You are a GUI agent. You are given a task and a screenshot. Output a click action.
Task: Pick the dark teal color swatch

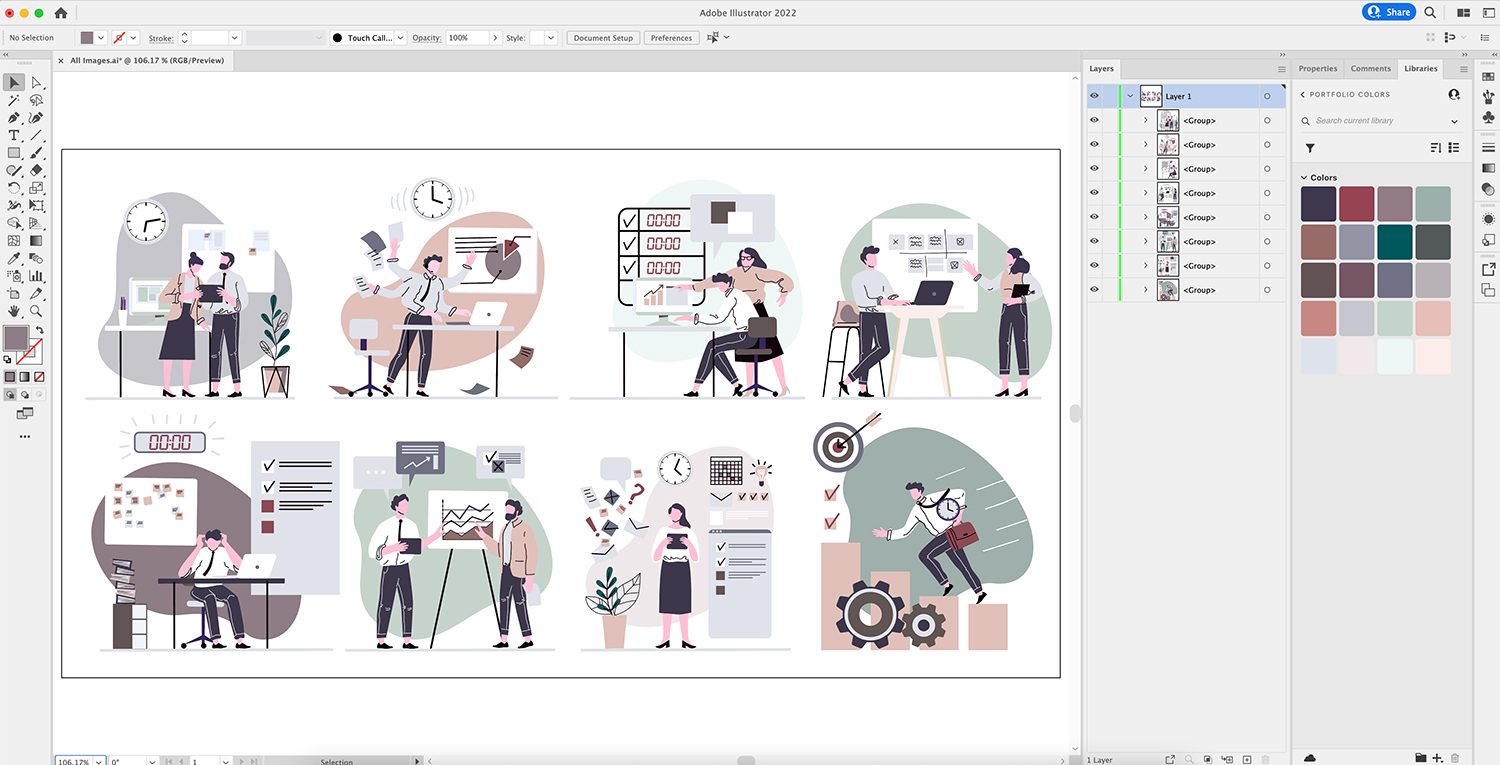[1395, 241]
